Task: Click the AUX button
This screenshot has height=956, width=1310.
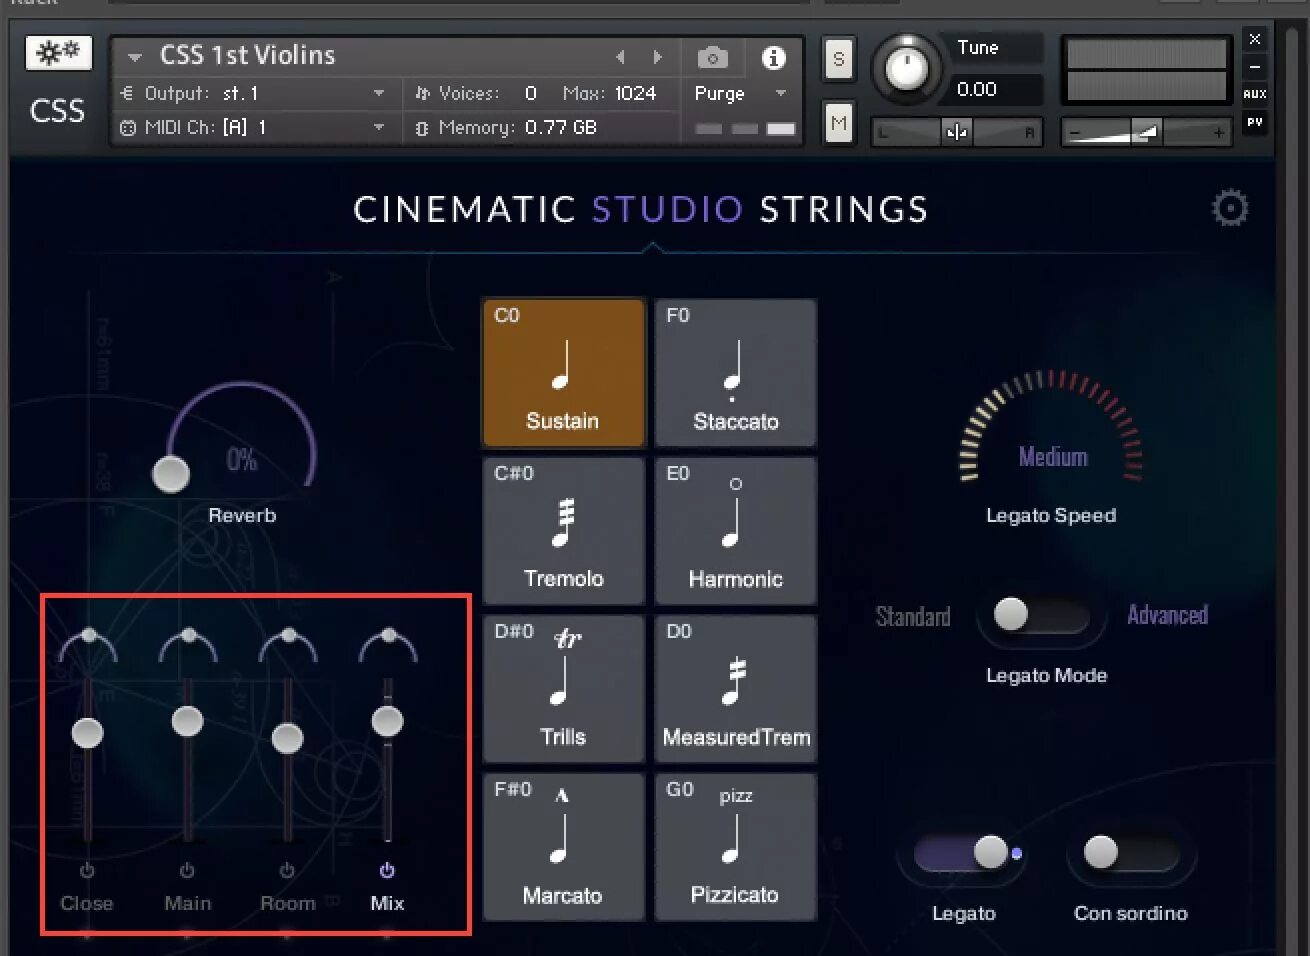Action: [x=1255, y=94]
